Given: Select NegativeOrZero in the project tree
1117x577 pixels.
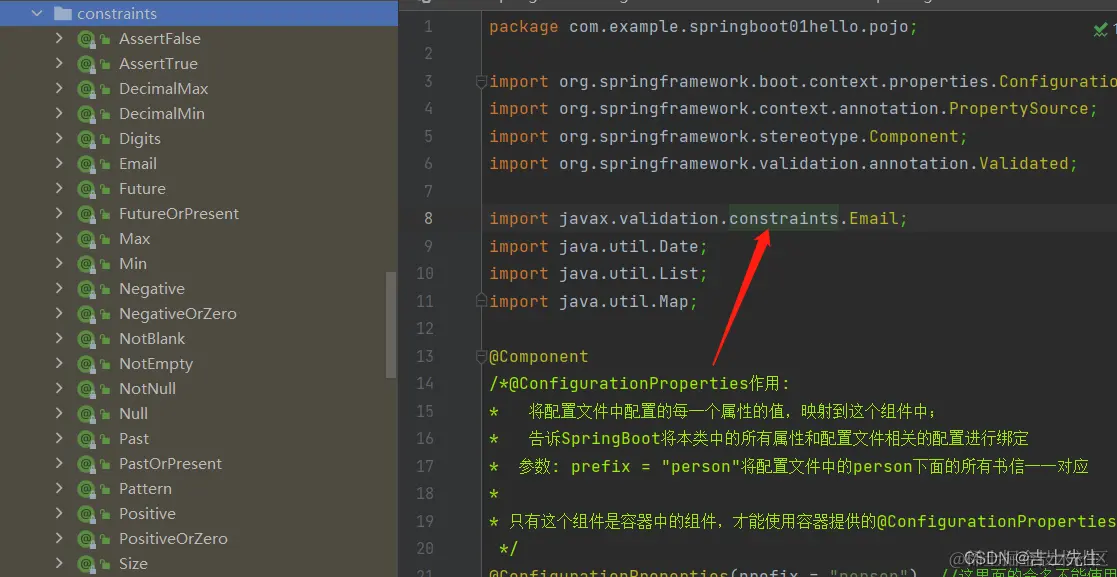Looking at the screenshot, I should (177, 313).
